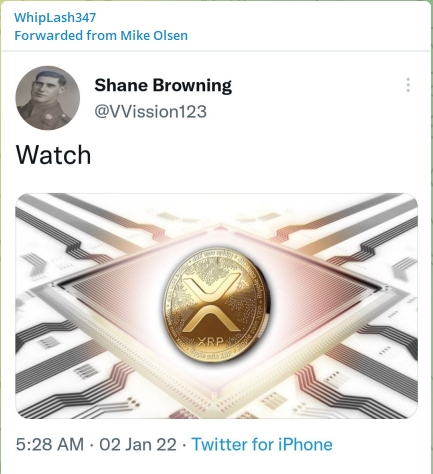Open the circuit board image thumbnail
This screenshot has width=433, height=474.
point(217,306)
